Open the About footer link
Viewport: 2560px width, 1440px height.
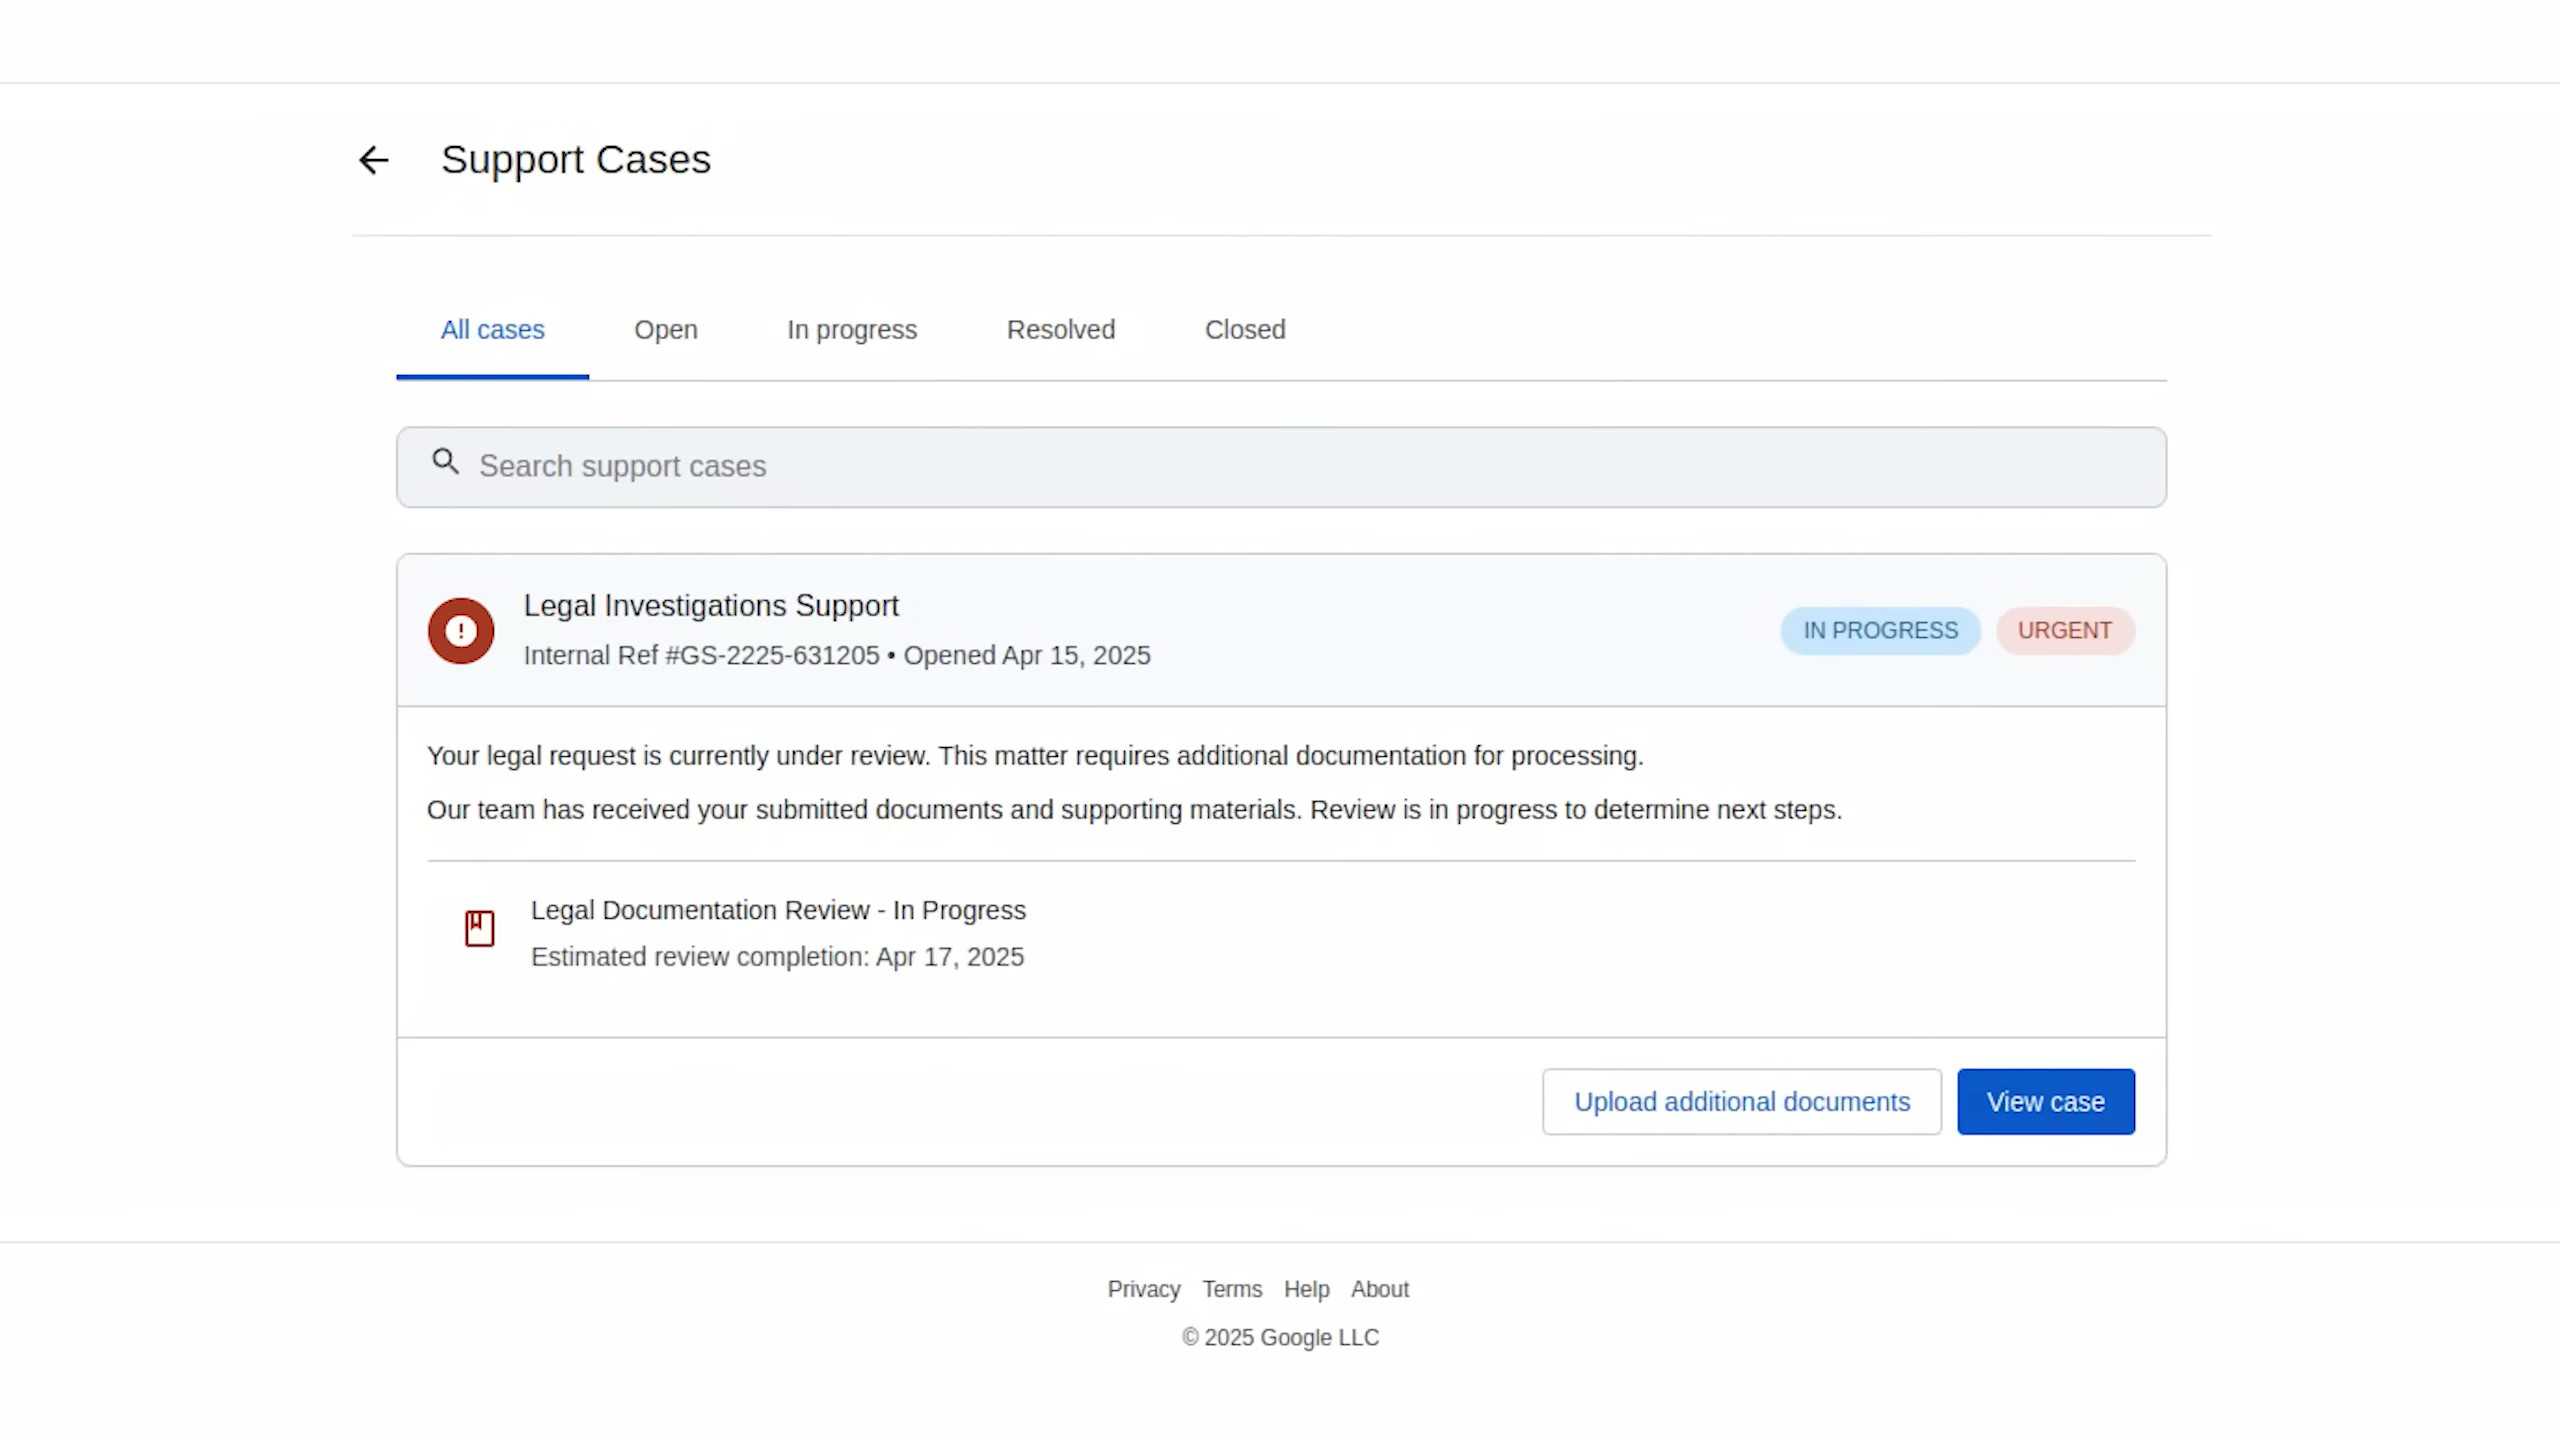(1380, 1290)
